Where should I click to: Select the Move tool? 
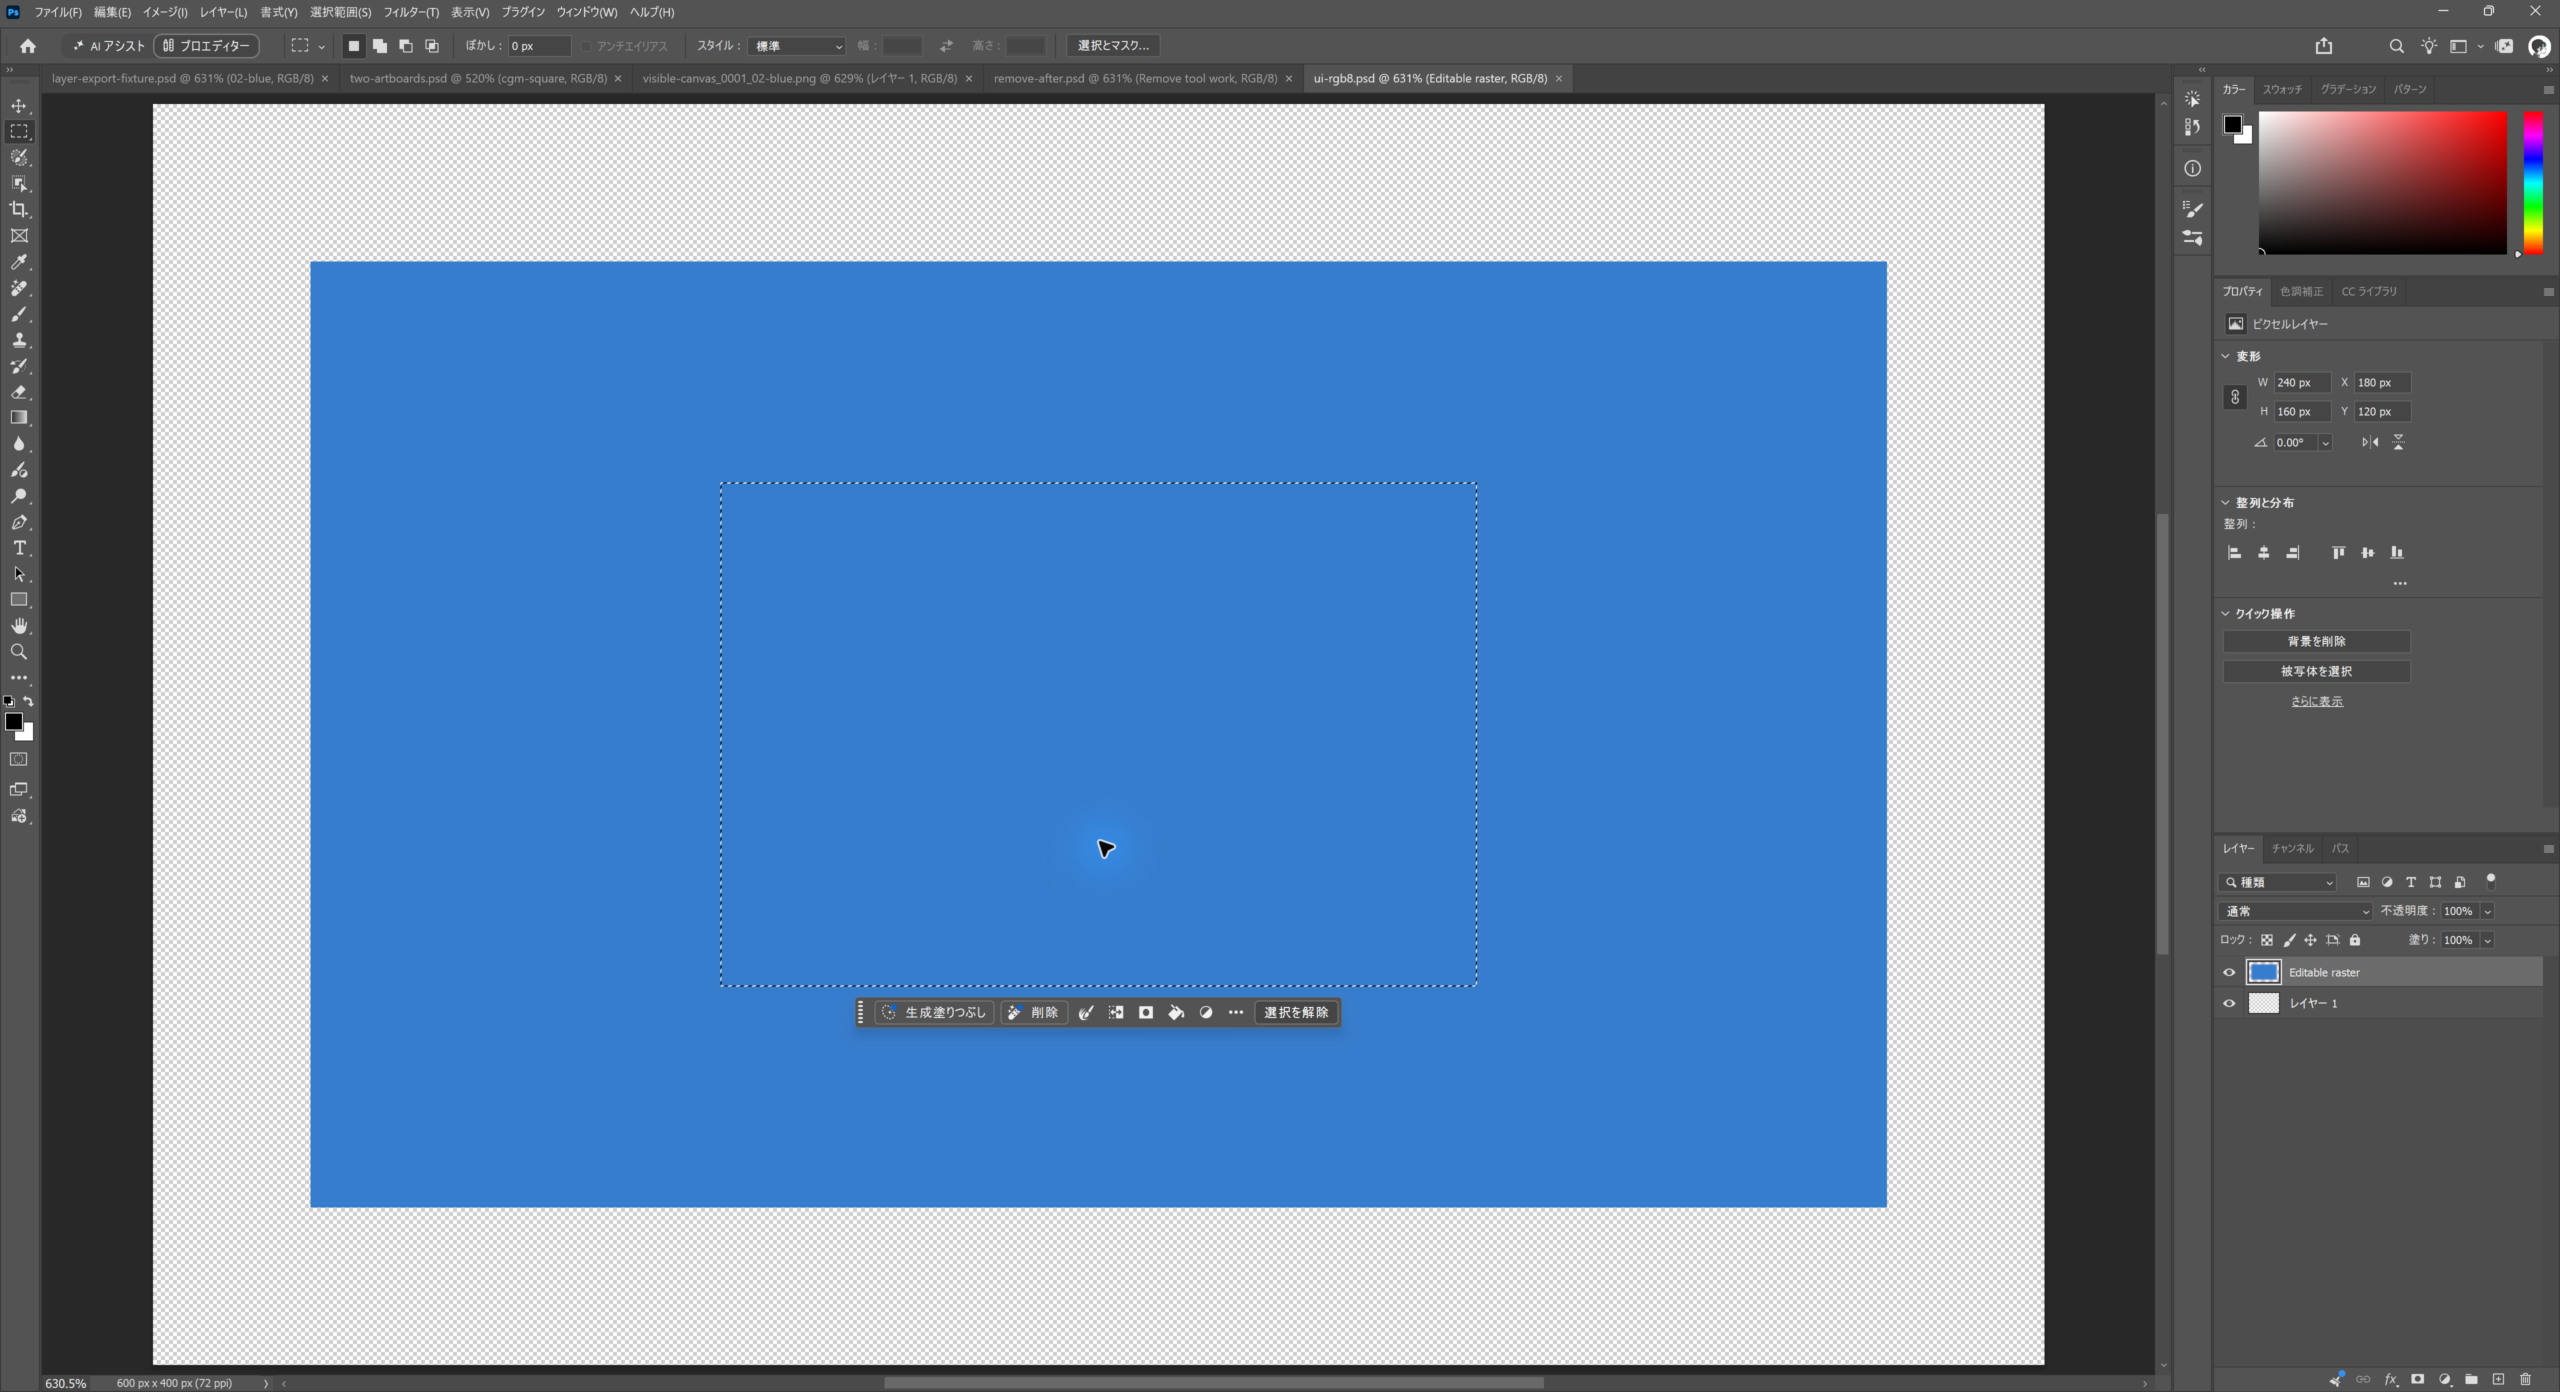(x=19, y=105)
